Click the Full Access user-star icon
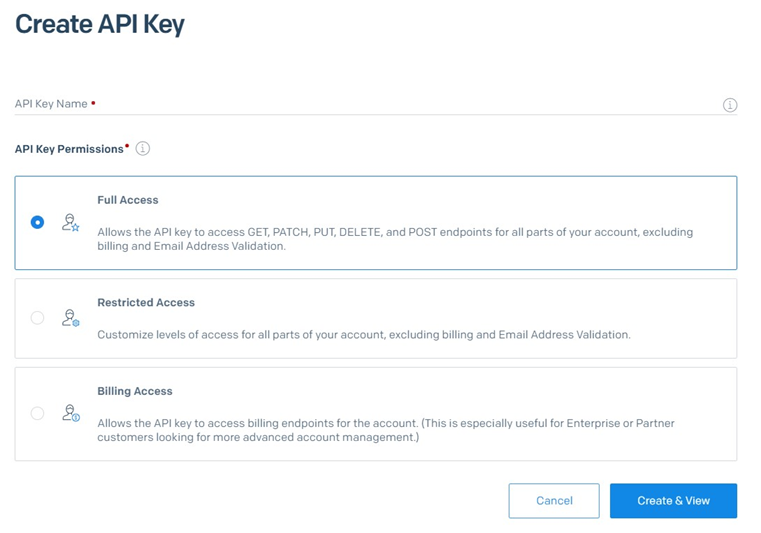Viewport: 761px width, 533px height. click(70, 223)
